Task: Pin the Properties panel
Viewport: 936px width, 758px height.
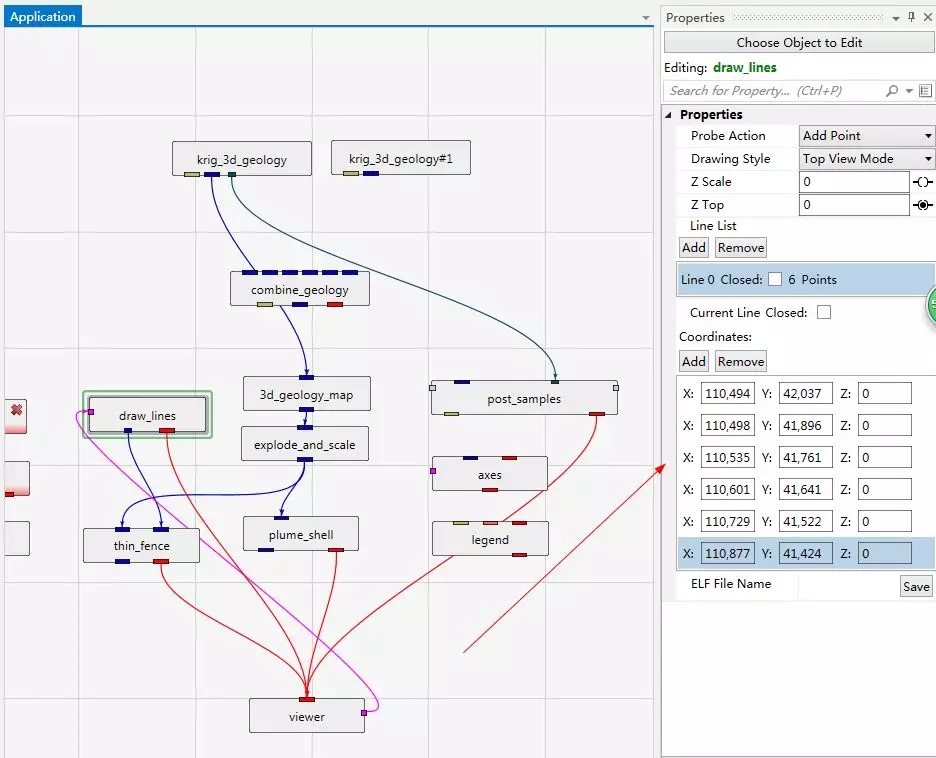Action: click(911, 17)
